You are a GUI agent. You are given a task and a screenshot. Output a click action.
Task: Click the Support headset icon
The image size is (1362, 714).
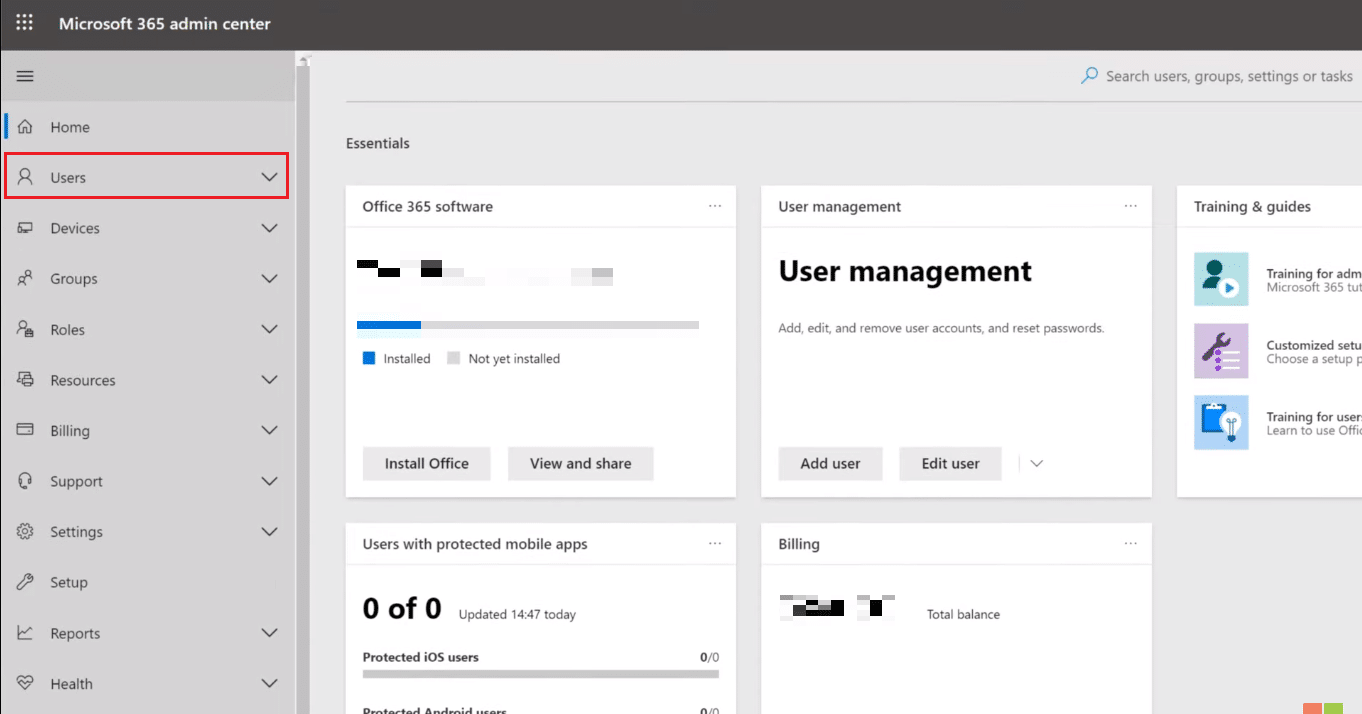tap(26, 481)
